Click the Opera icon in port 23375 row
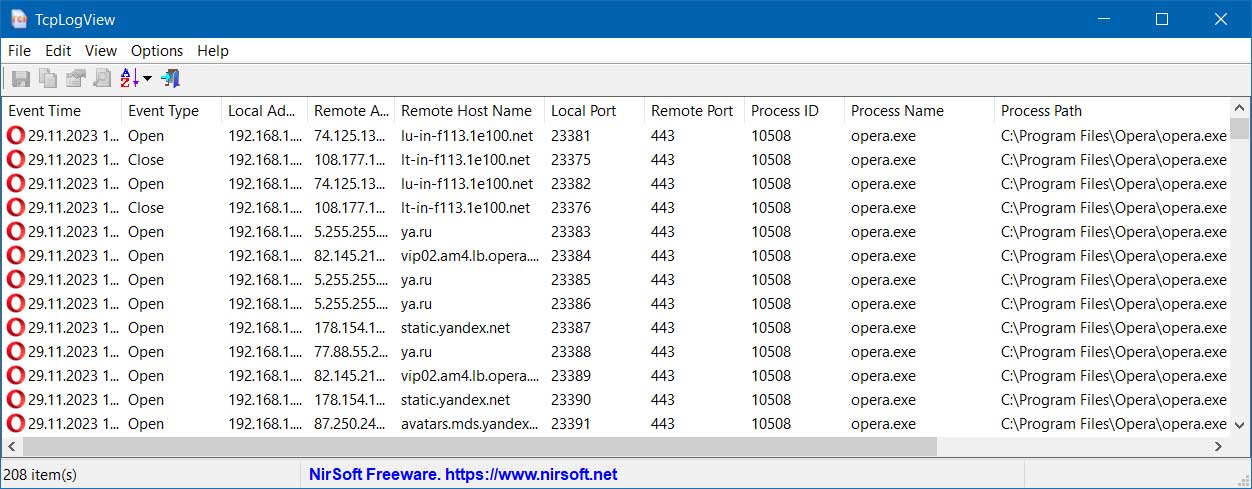 (x=16, y=160)
